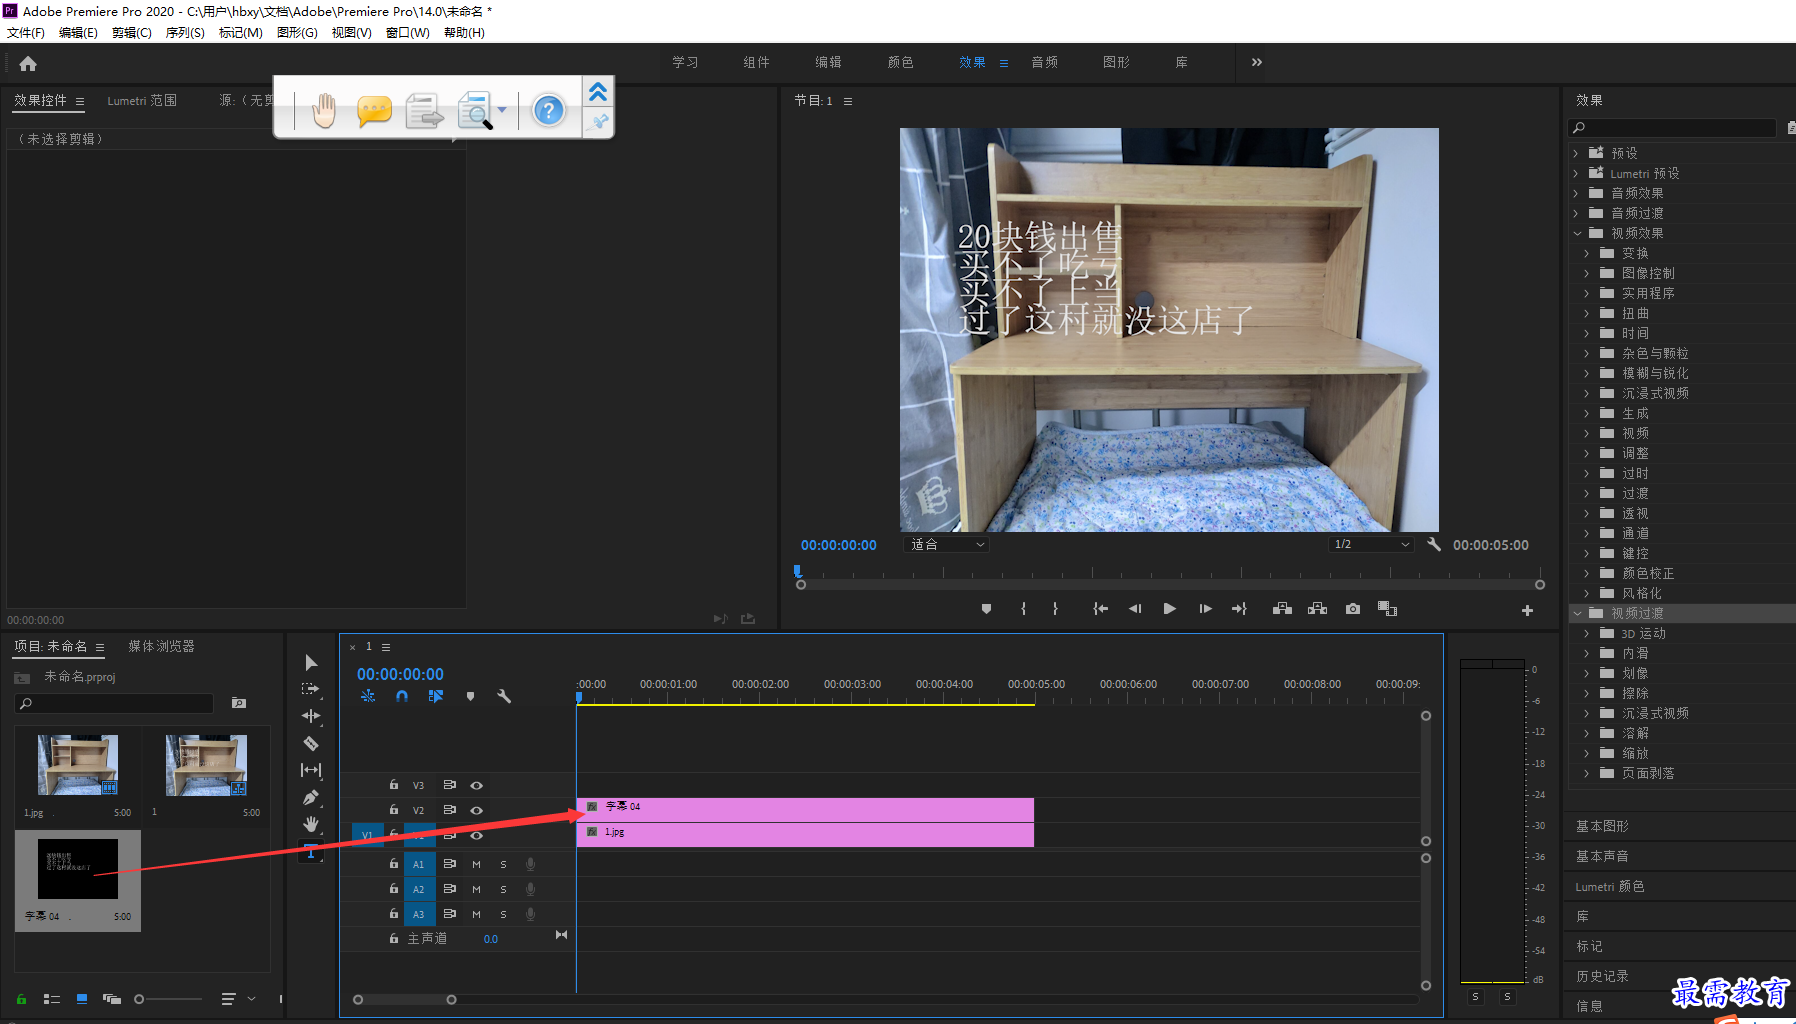Screen dimensions: 1796x1024
Task: Show more workspaces with double chevron
Action: click(x=1257, y=62)
